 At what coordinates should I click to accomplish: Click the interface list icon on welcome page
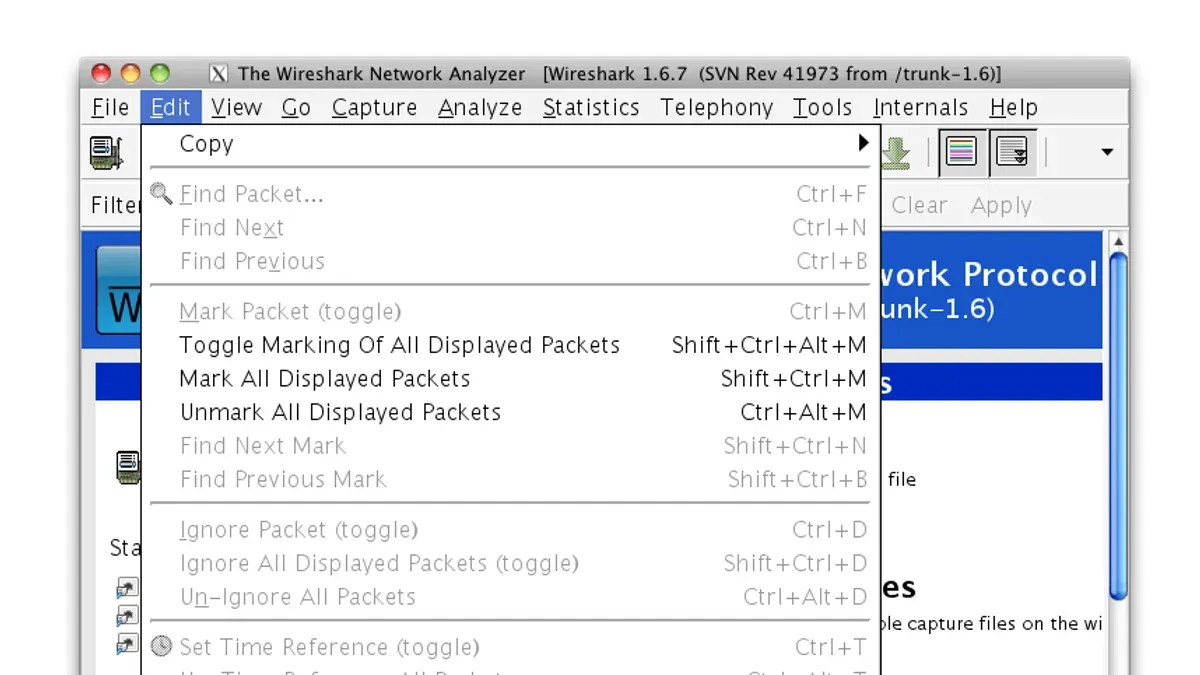127,467
